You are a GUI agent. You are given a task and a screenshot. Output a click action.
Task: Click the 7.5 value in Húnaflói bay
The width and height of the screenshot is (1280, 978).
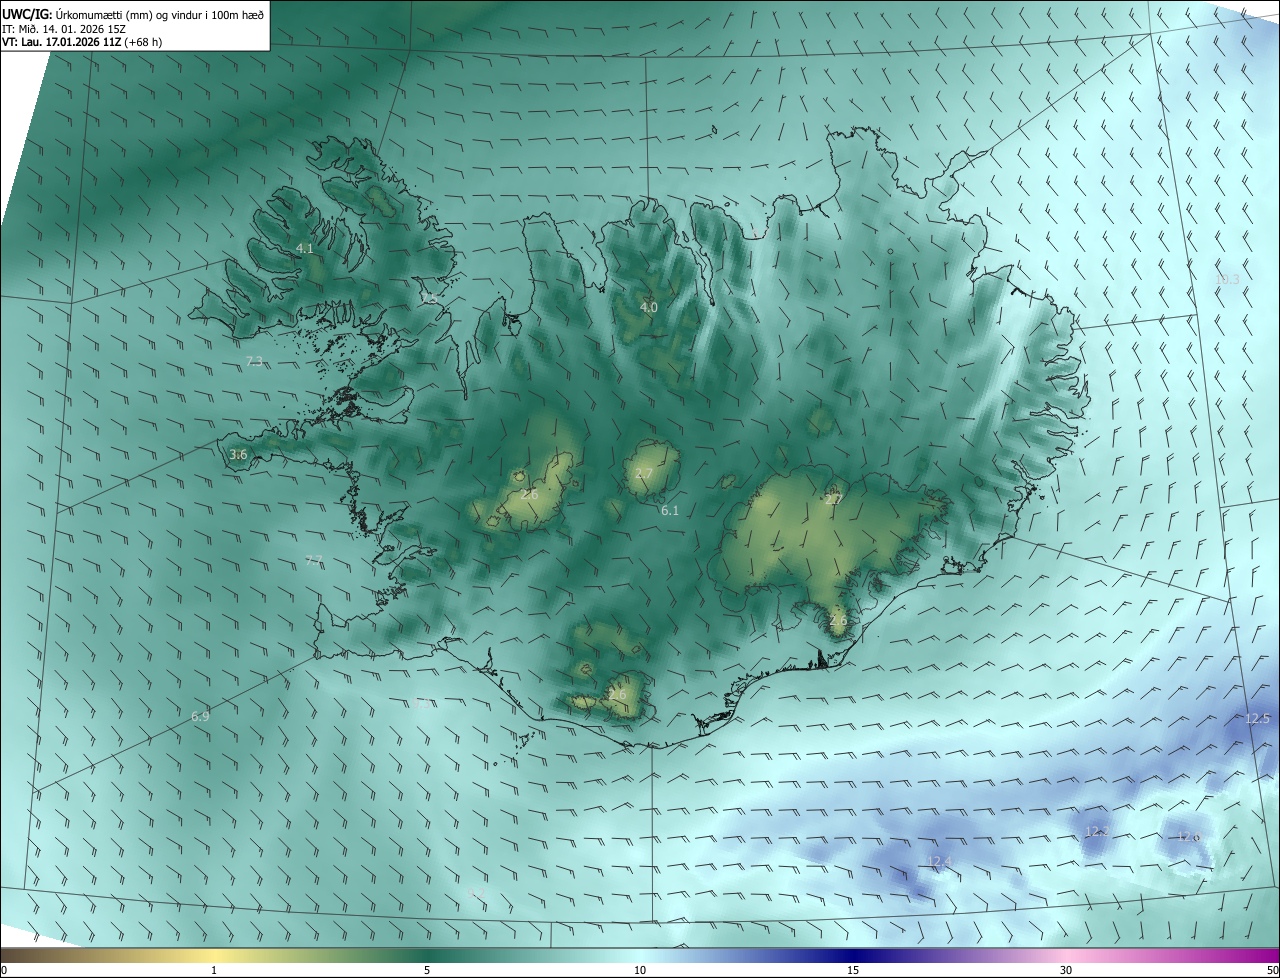[x=428, y=298]
